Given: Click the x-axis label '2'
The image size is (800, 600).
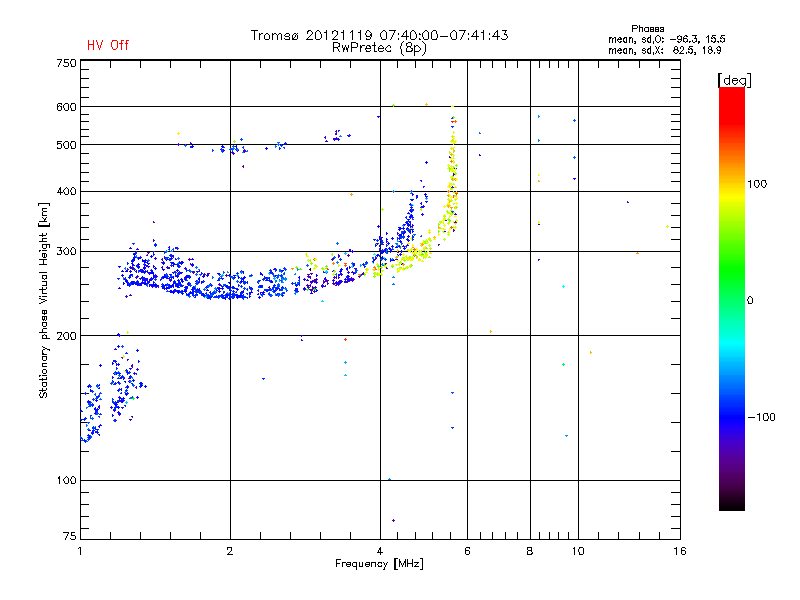Looking at the screenshot, I should [x=230, y=551].
